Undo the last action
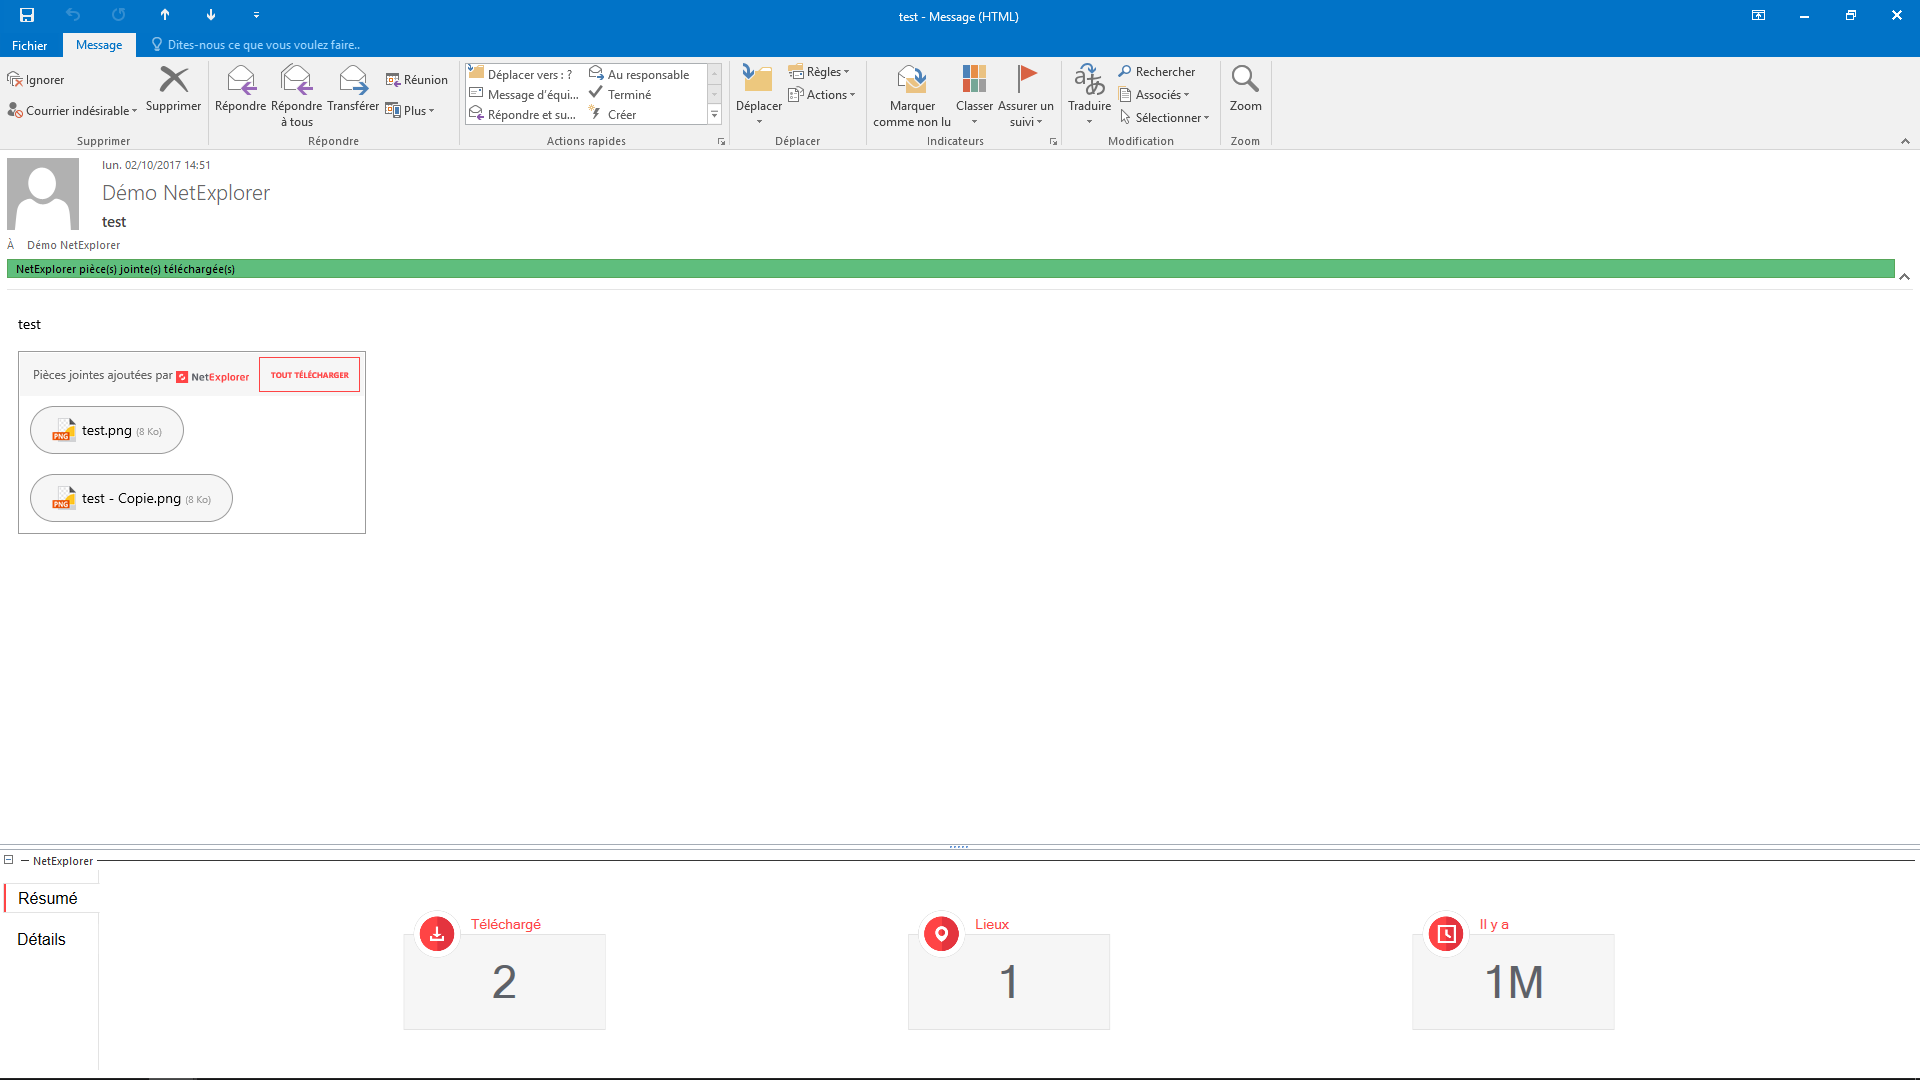The height and width of the screenshot is (1080, 1920). point(73,15)
